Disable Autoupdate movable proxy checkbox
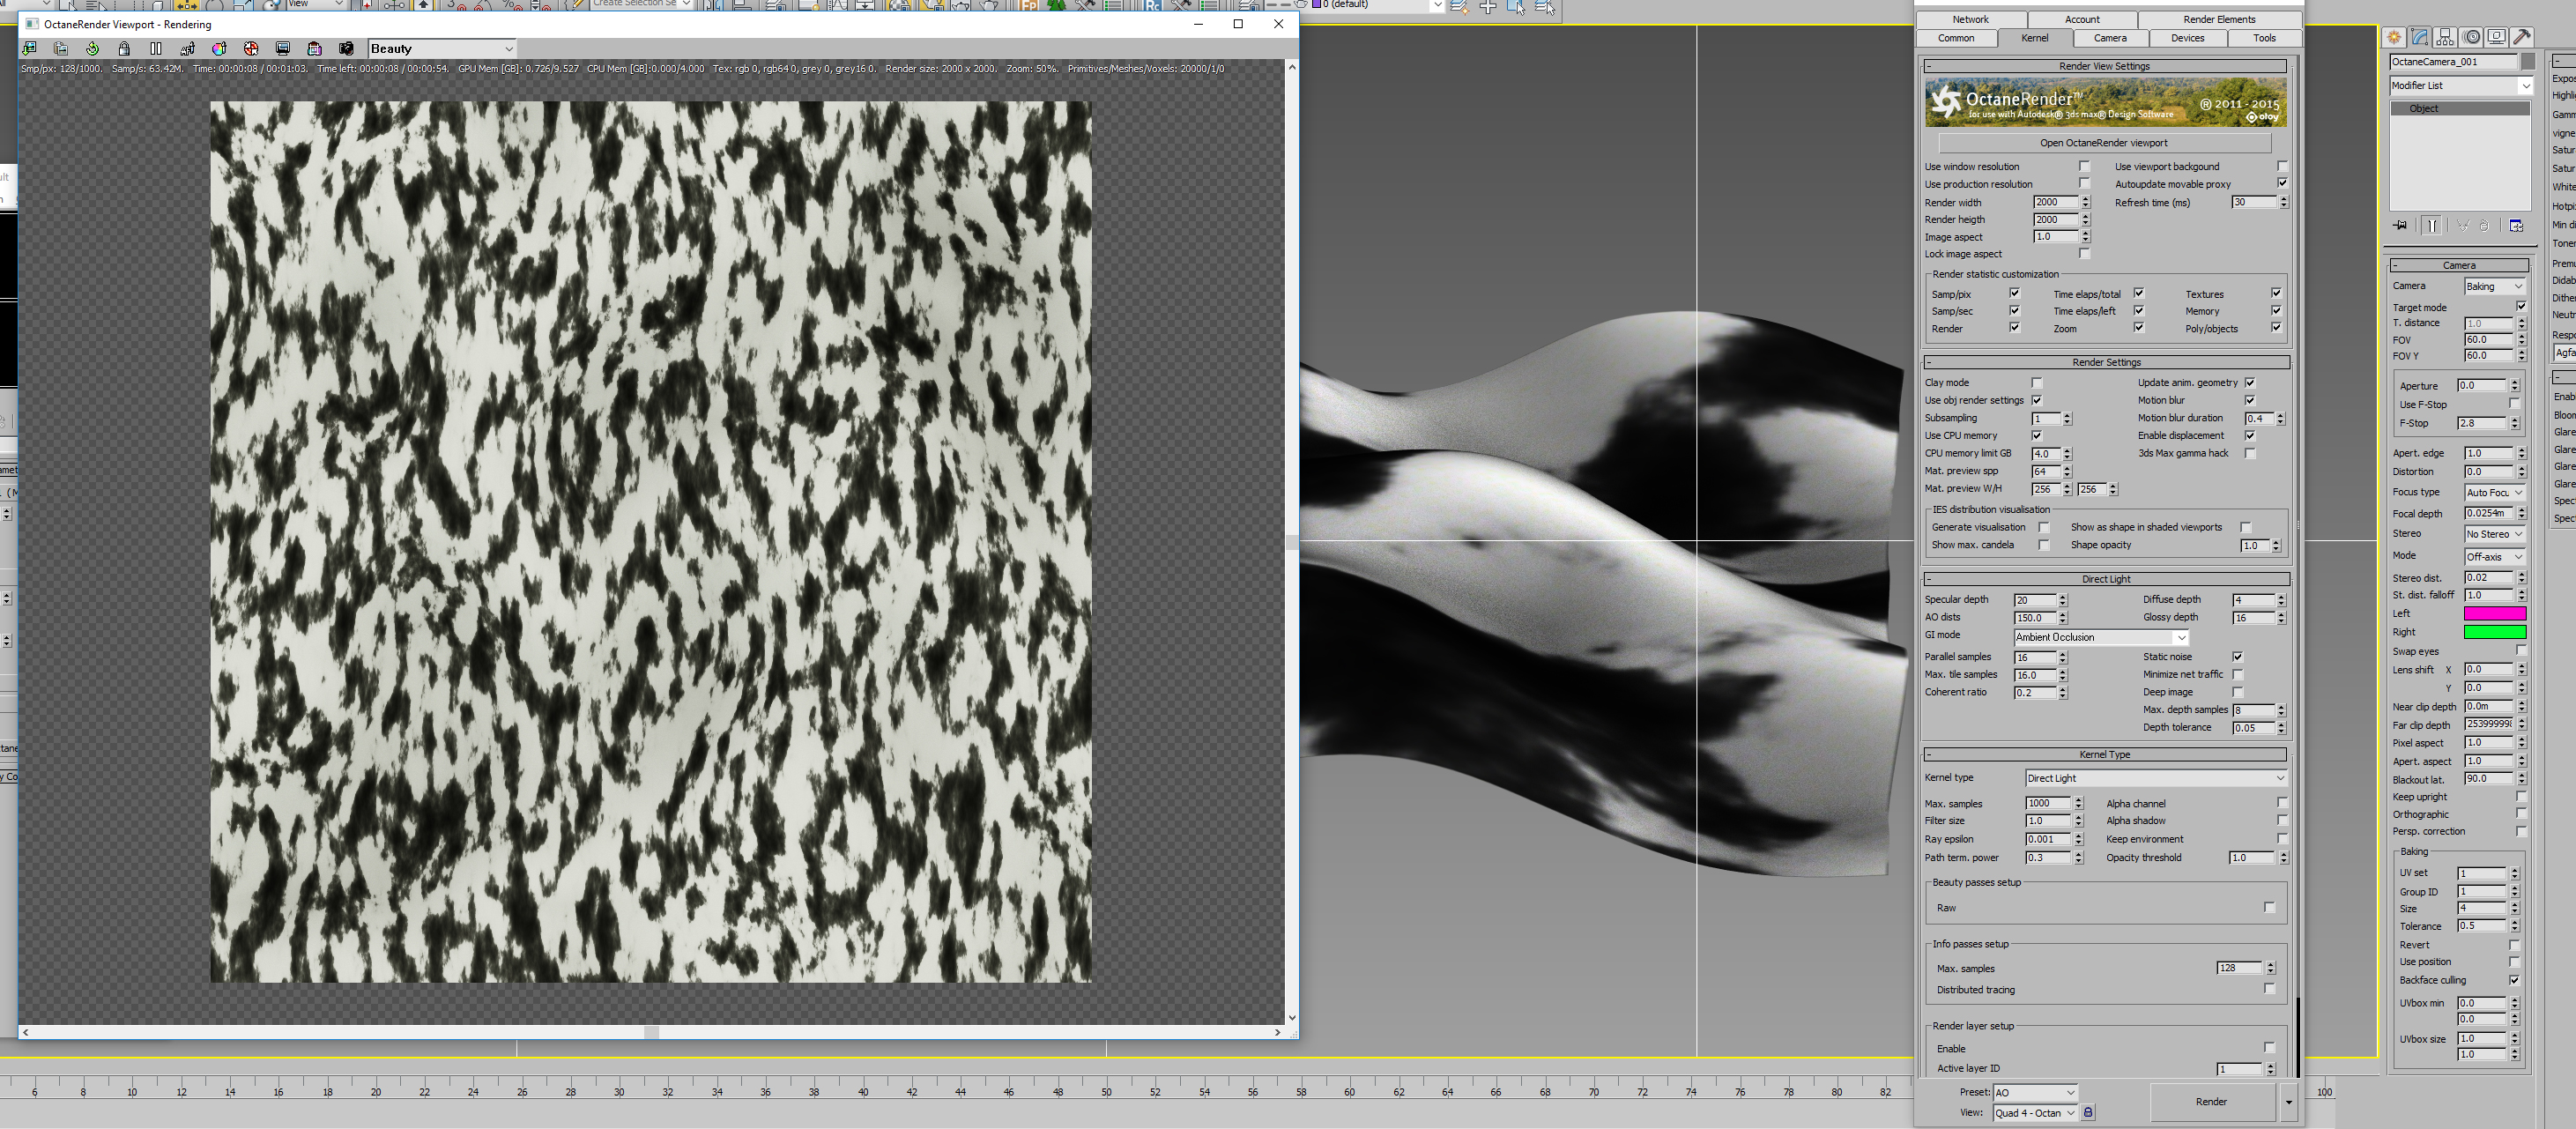 [2282, 184]
